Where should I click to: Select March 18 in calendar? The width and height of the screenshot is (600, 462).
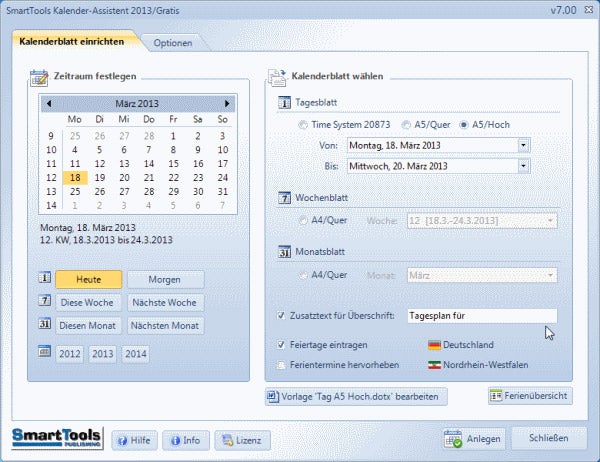(75, 178)
